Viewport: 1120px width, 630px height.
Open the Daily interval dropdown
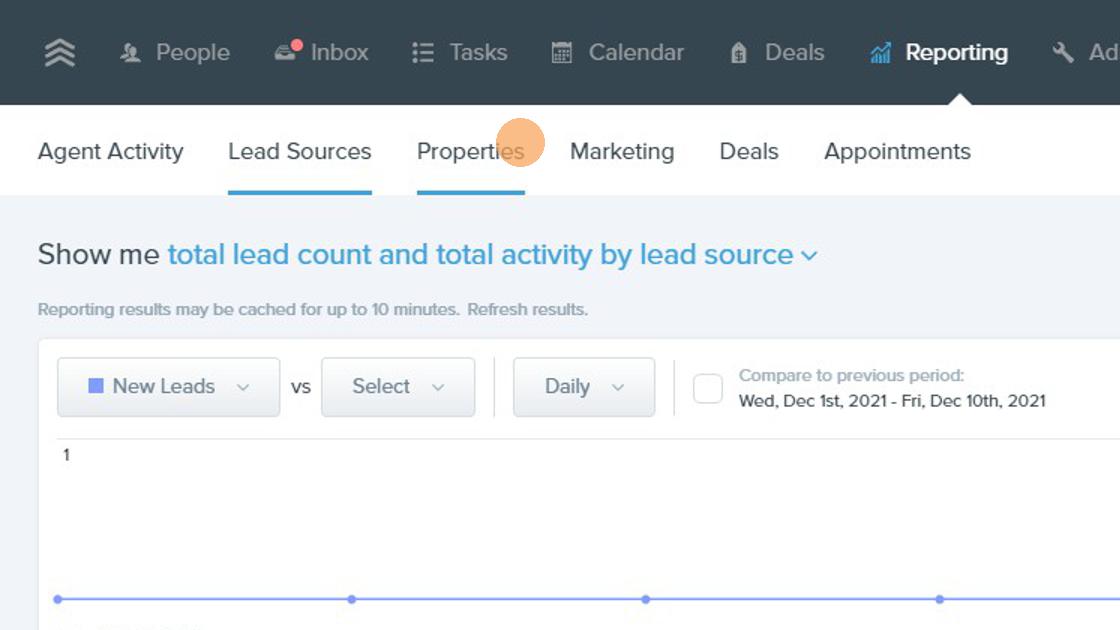[584, 387]
